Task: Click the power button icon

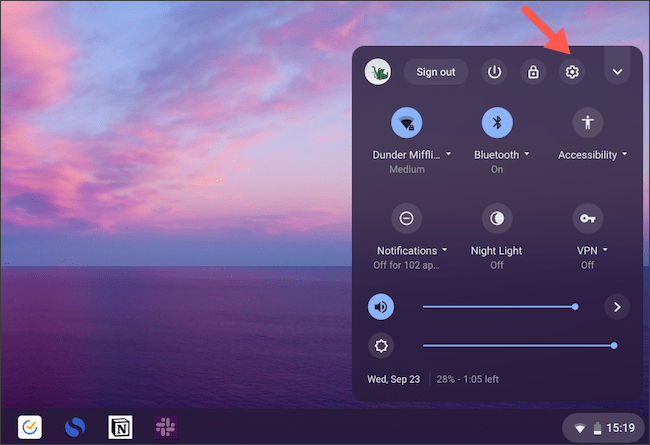Action: click(x=494, y=72)
